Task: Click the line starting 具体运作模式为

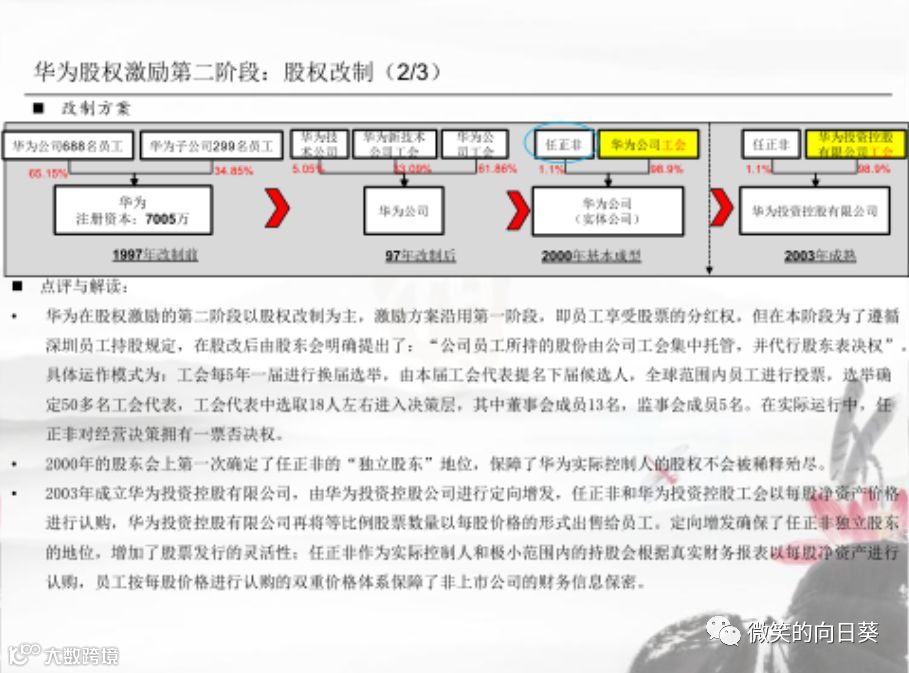Action: pyautogui.click(x=468, y=375)
